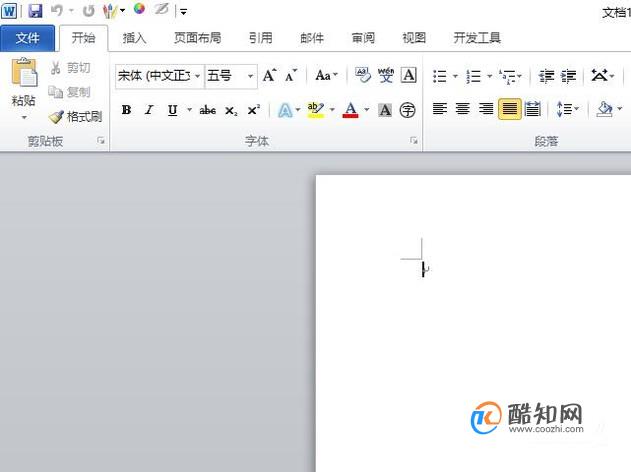Open the customize quick access toolbar dropdown

click(x=184, y=12)
